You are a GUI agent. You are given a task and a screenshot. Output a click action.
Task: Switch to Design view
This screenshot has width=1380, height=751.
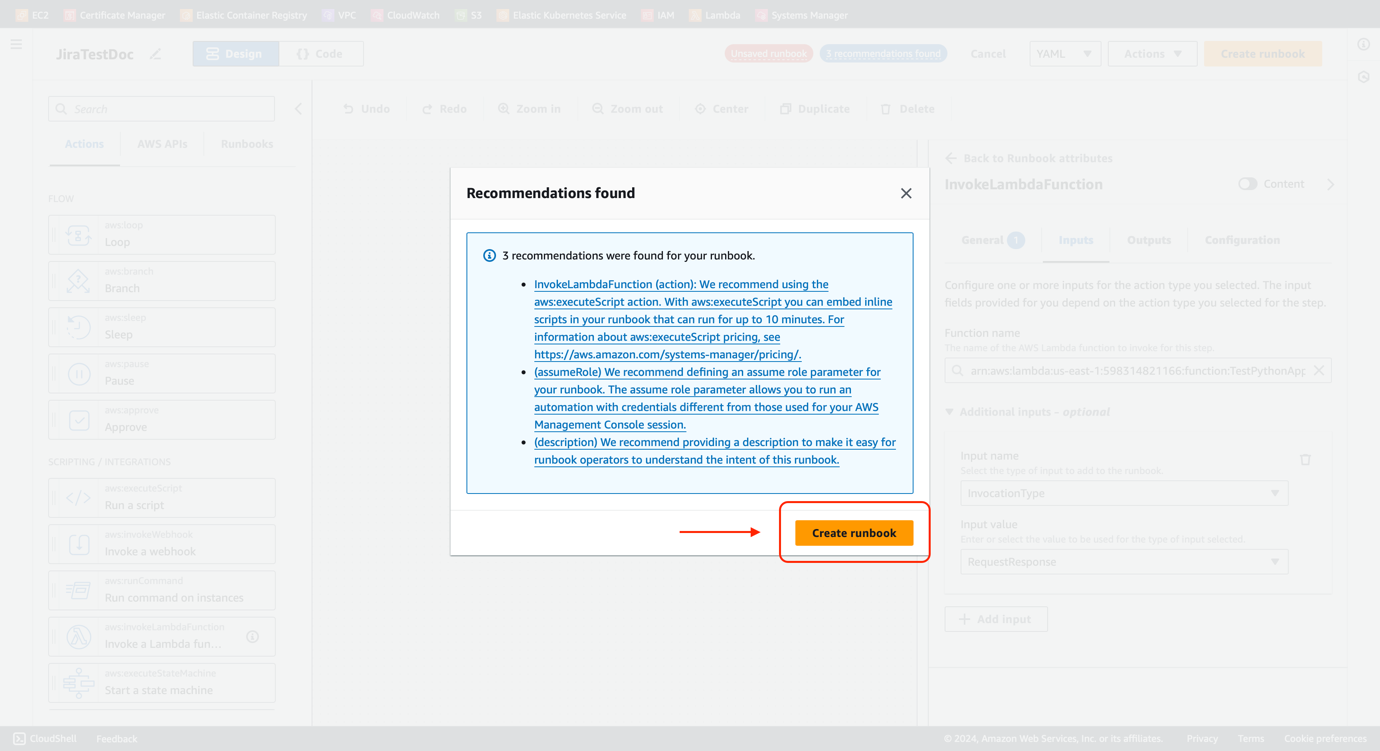235,54
